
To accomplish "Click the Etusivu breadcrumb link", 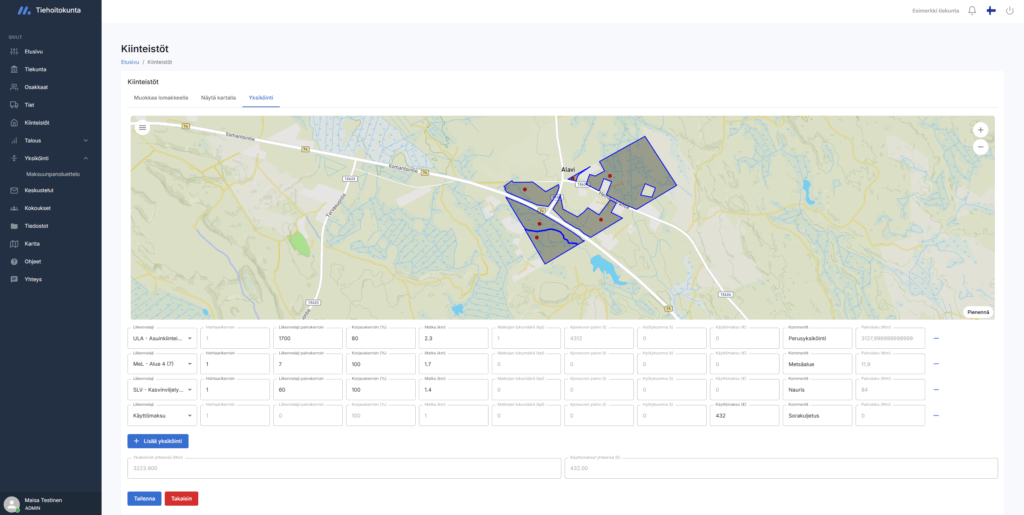I will pos(129,62).
